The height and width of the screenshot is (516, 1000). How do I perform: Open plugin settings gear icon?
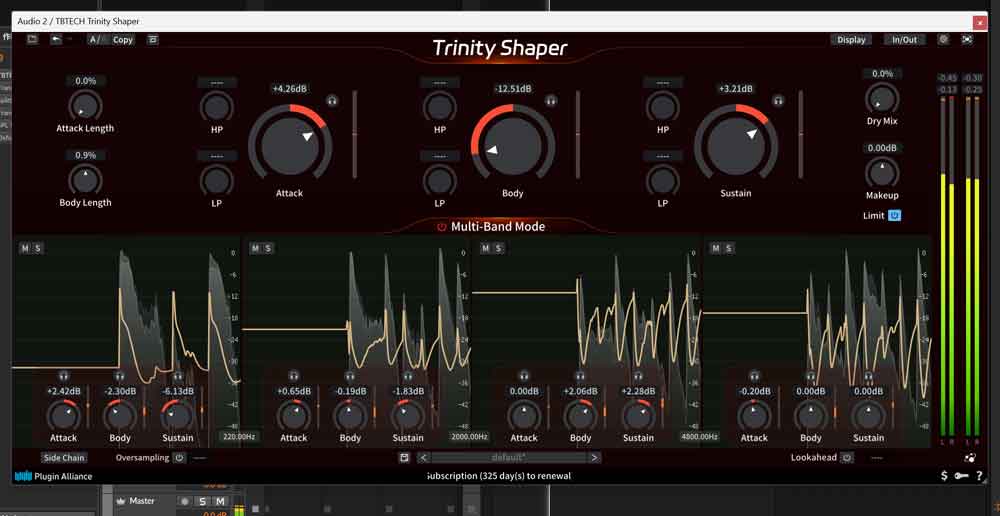[x=944, y=40]
